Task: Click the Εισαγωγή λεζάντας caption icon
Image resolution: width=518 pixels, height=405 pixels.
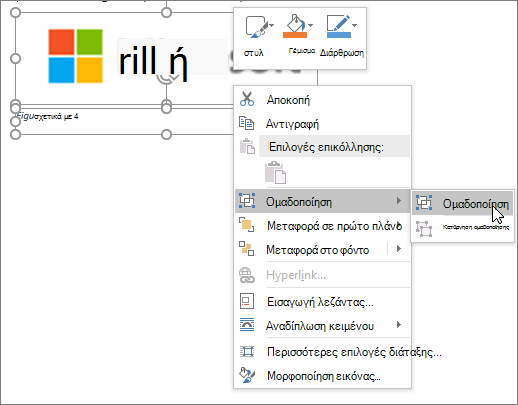Action: coord(247,301)
